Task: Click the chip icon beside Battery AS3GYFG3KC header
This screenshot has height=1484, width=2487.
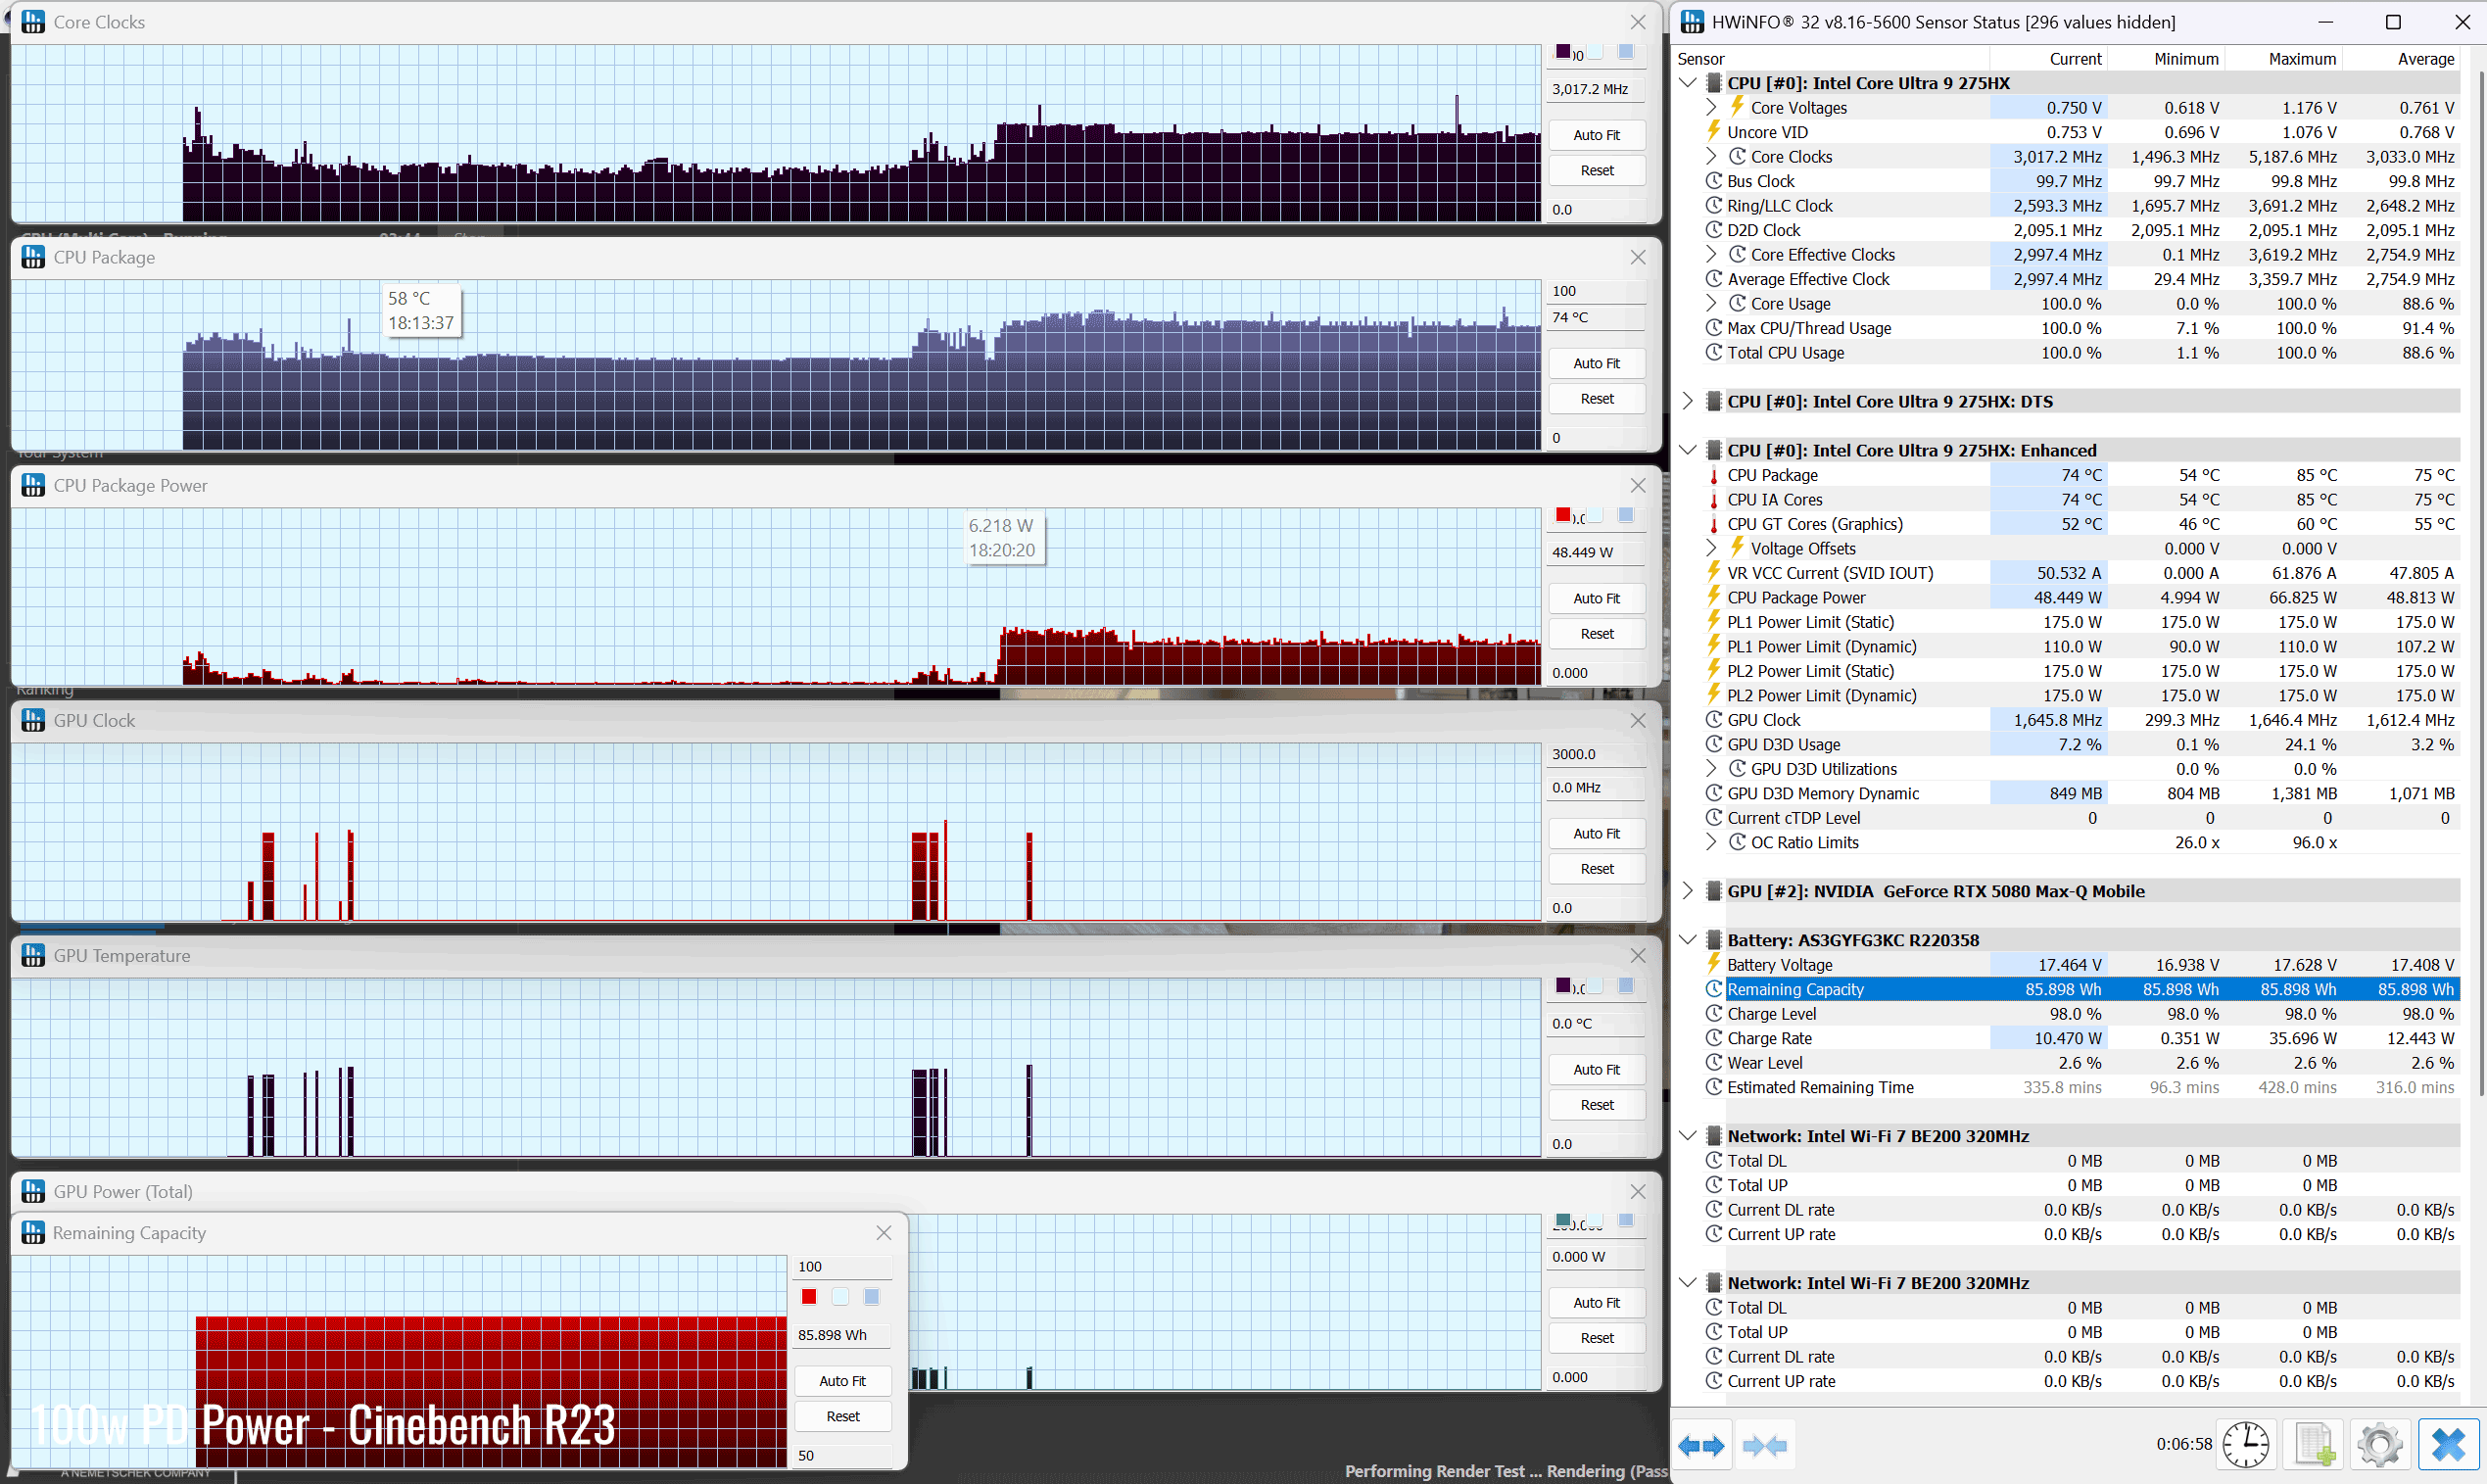Action: pos(1713,940)
